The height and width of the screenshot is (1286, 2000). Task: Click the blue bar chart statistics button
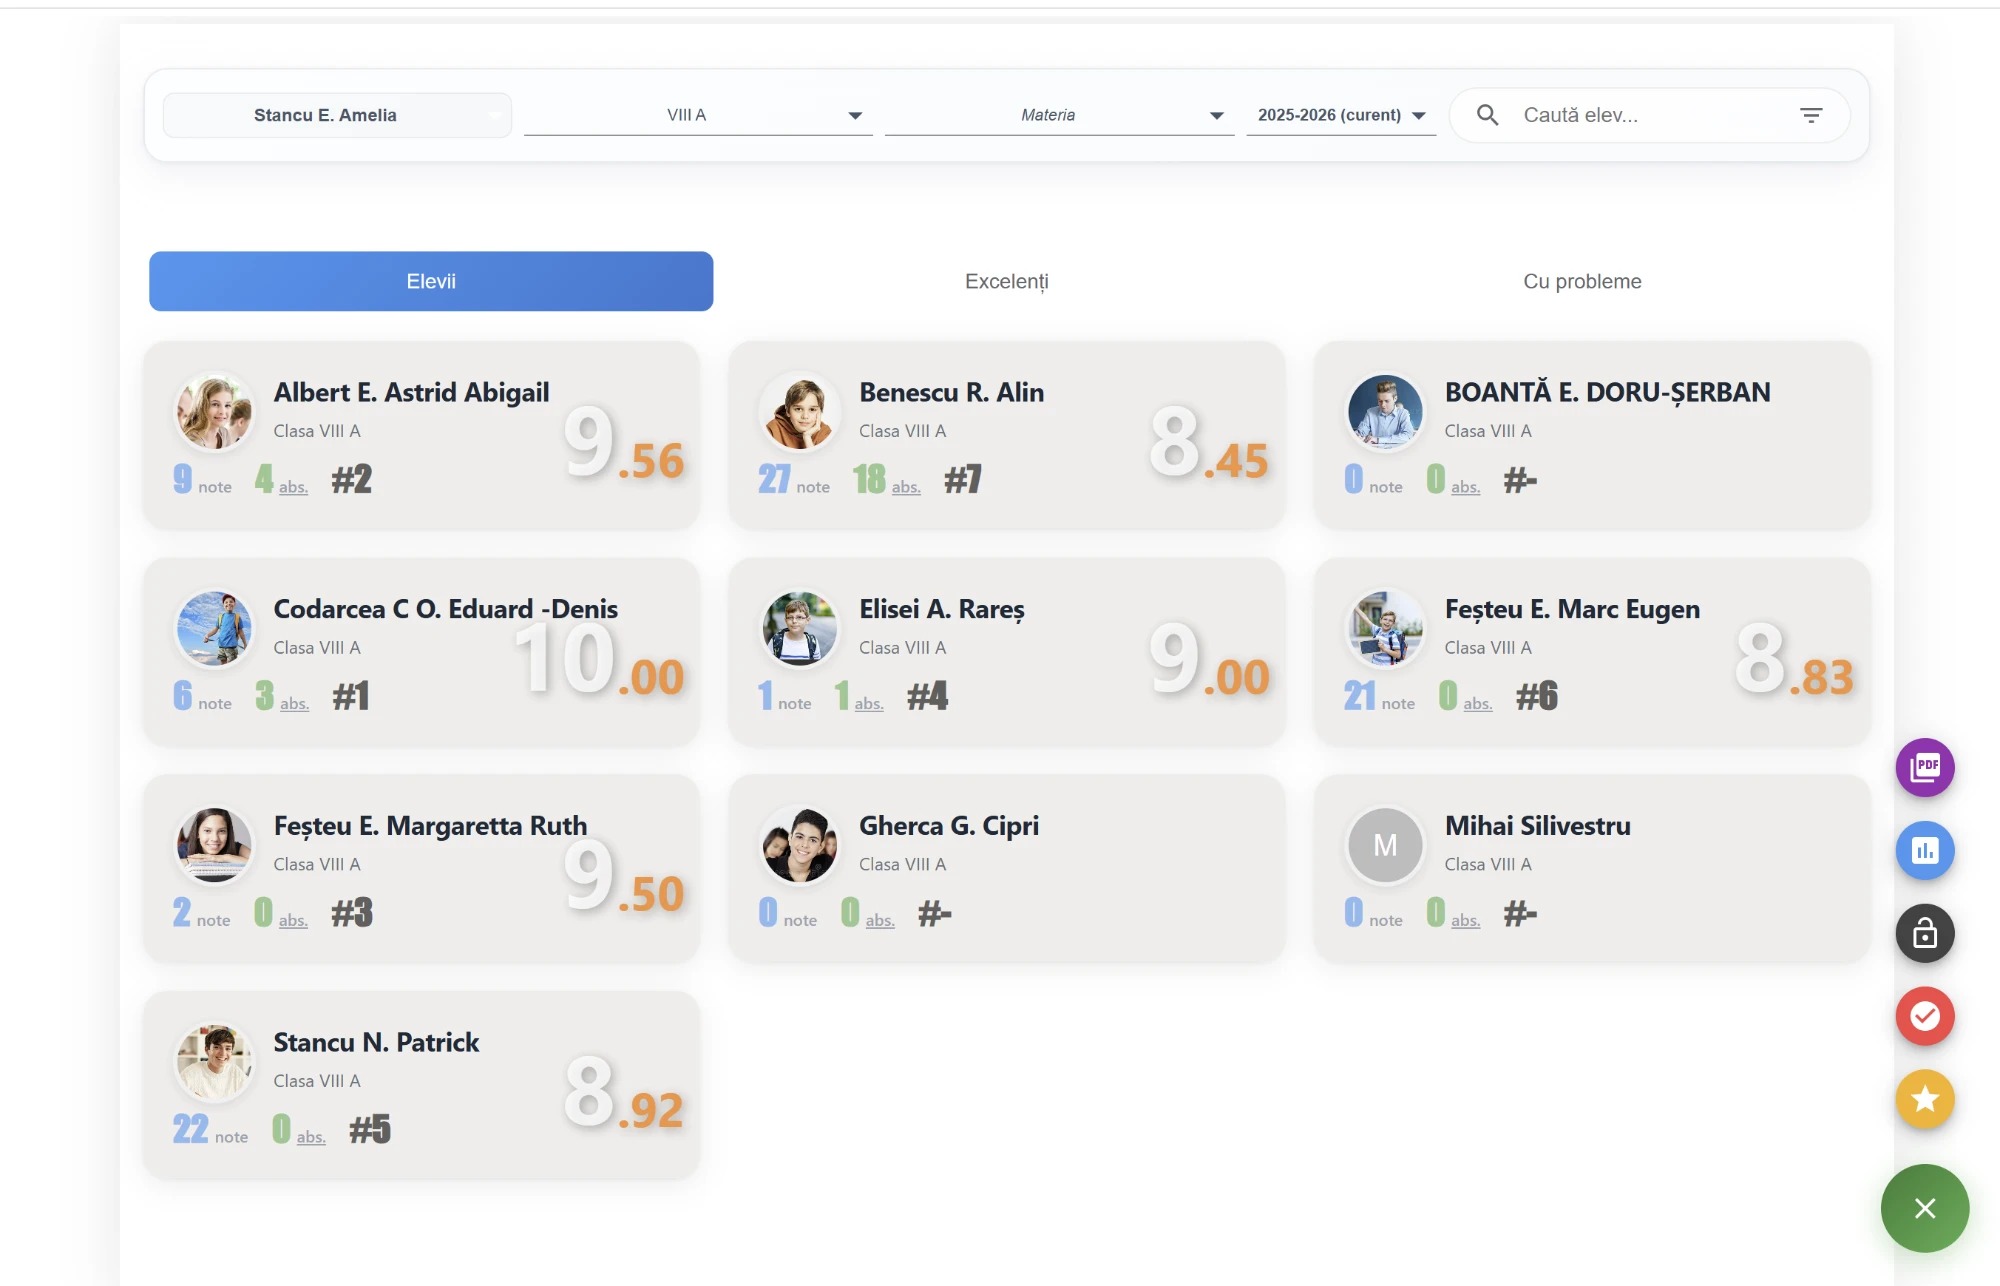click(x=1925, y=850)
